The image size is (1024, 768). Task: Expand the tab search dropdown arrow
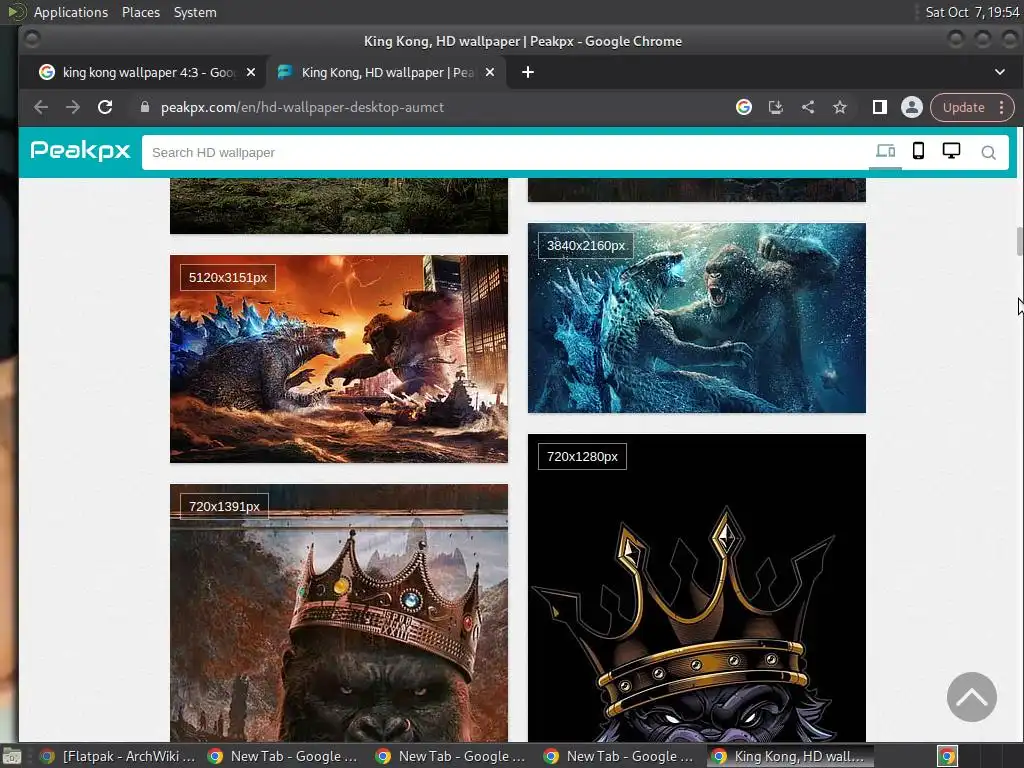point(1000,72)
